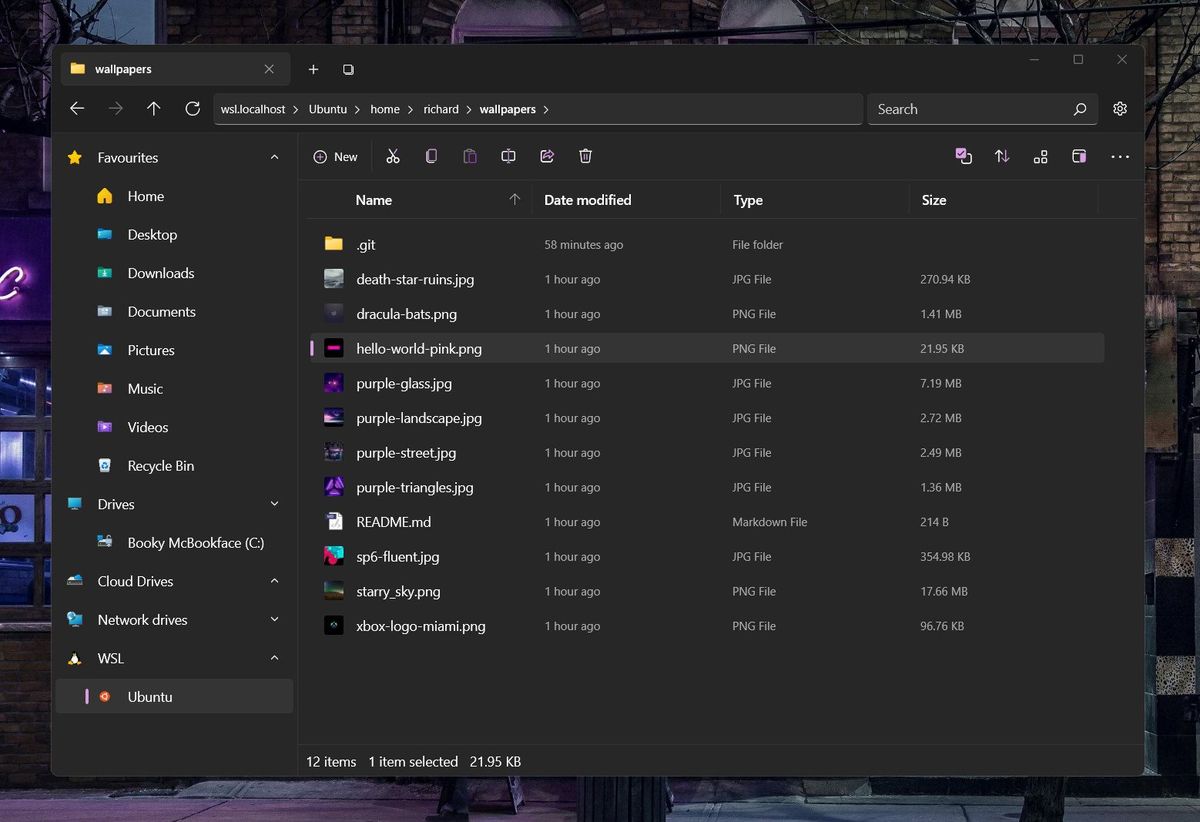Toggle multi-select checkboxes mode
This screenshot has height=822, width=1200.
coord(963,156)
